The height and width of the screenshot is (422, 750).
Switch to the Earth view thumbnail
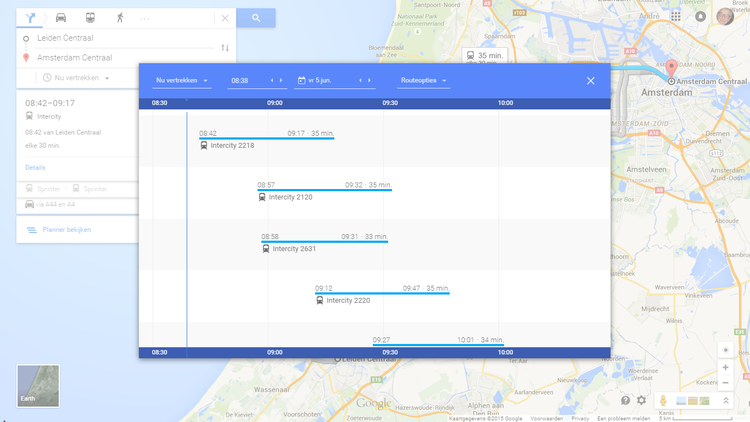coord(38,386)
